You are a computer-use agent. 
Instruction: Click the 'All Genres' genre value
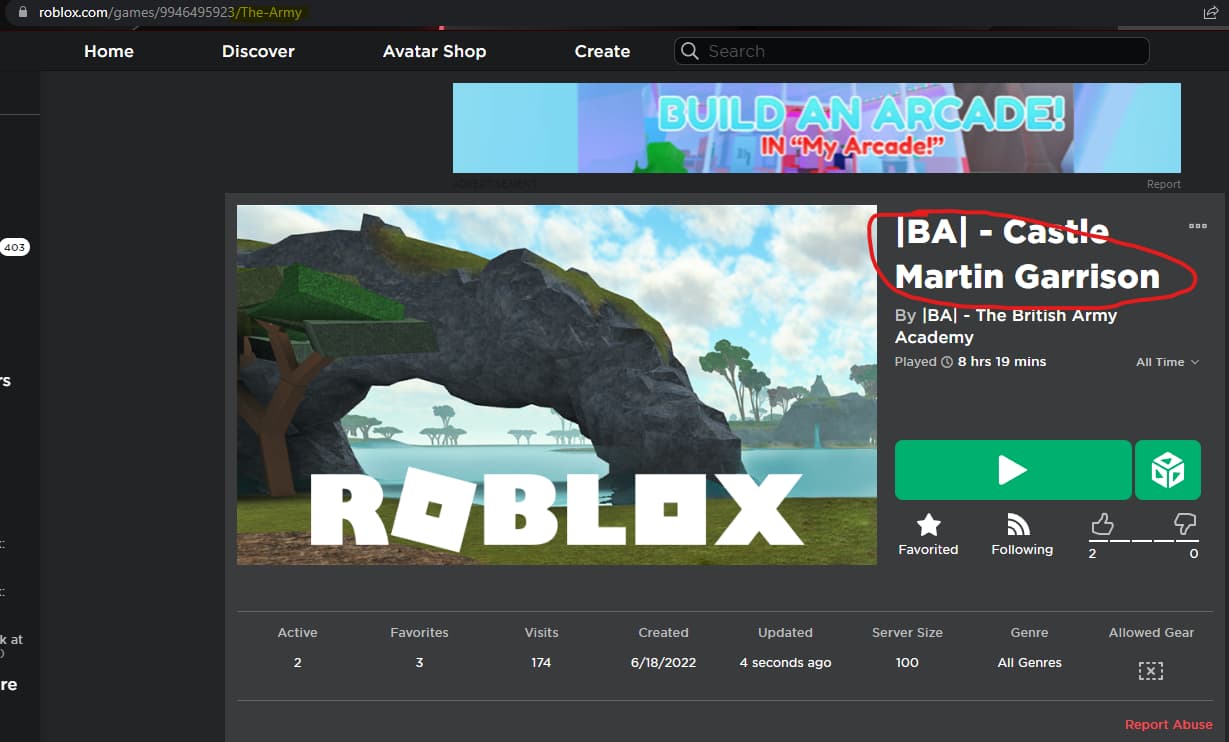[x=1029, y=663]
